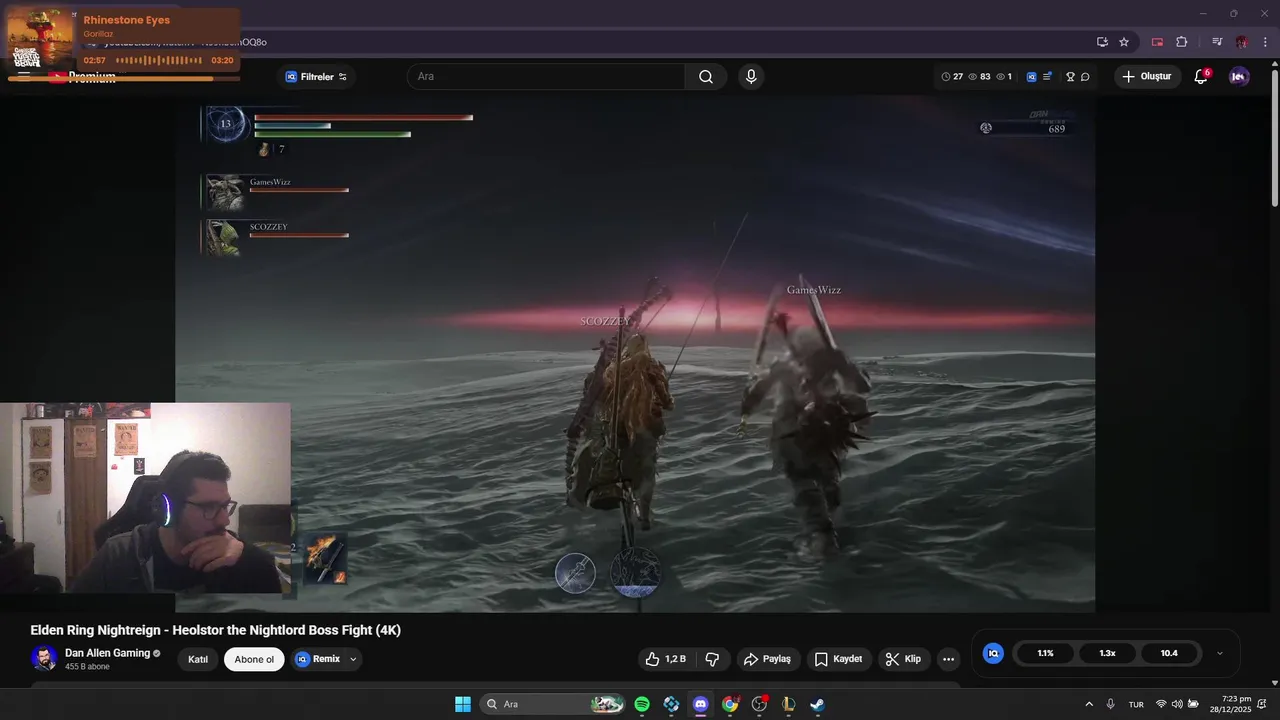
Task: Click the blue IQ icon in the stats bar
Action: click(x=1031, y=77)
